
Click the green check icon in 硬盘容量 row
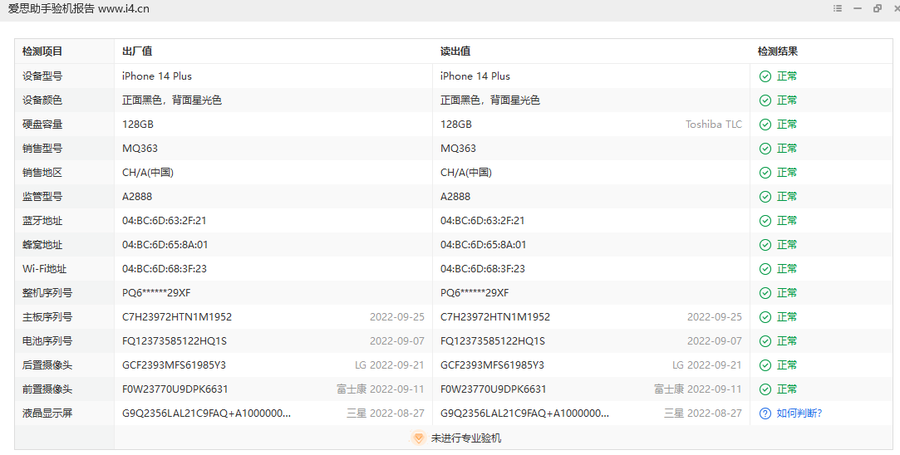click(x=765, y=125)
